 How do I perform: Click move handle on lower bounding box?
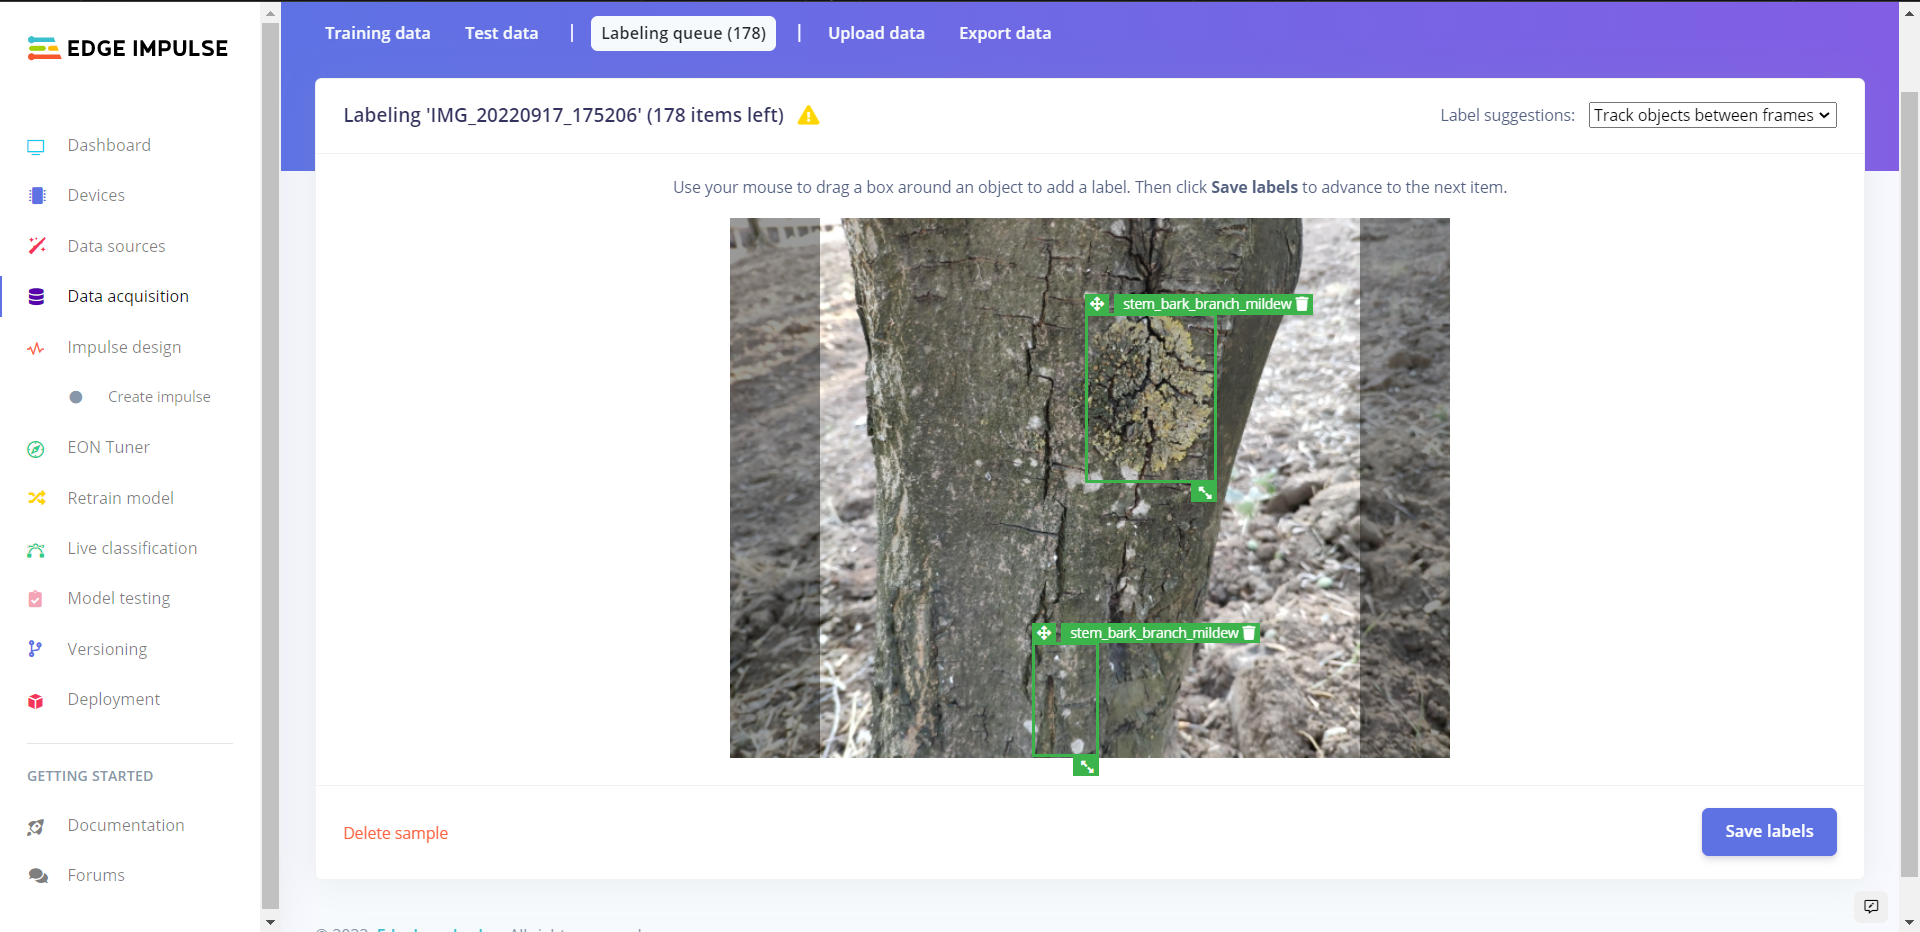pos(1044,633)
